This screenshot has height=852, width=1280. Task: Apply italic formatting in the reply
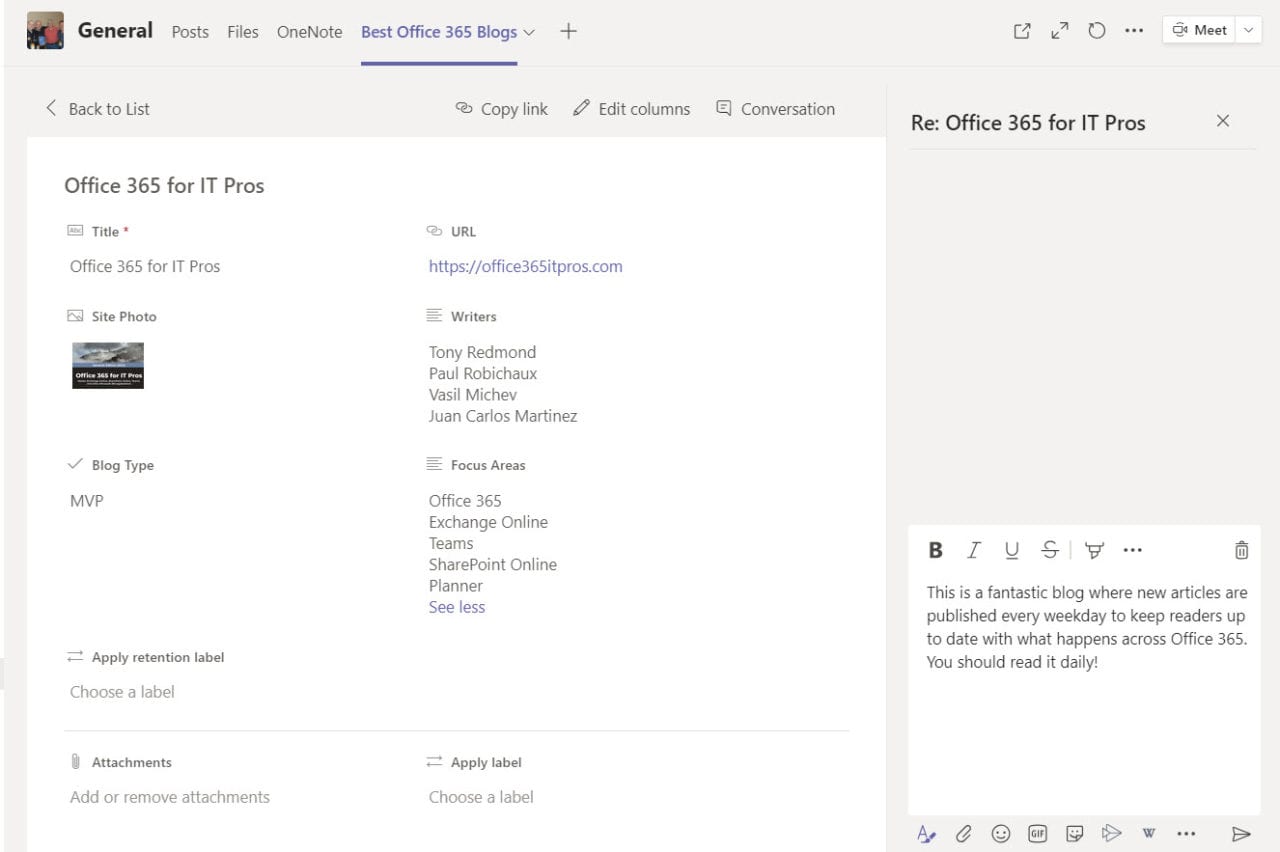[x=973, y=550]
